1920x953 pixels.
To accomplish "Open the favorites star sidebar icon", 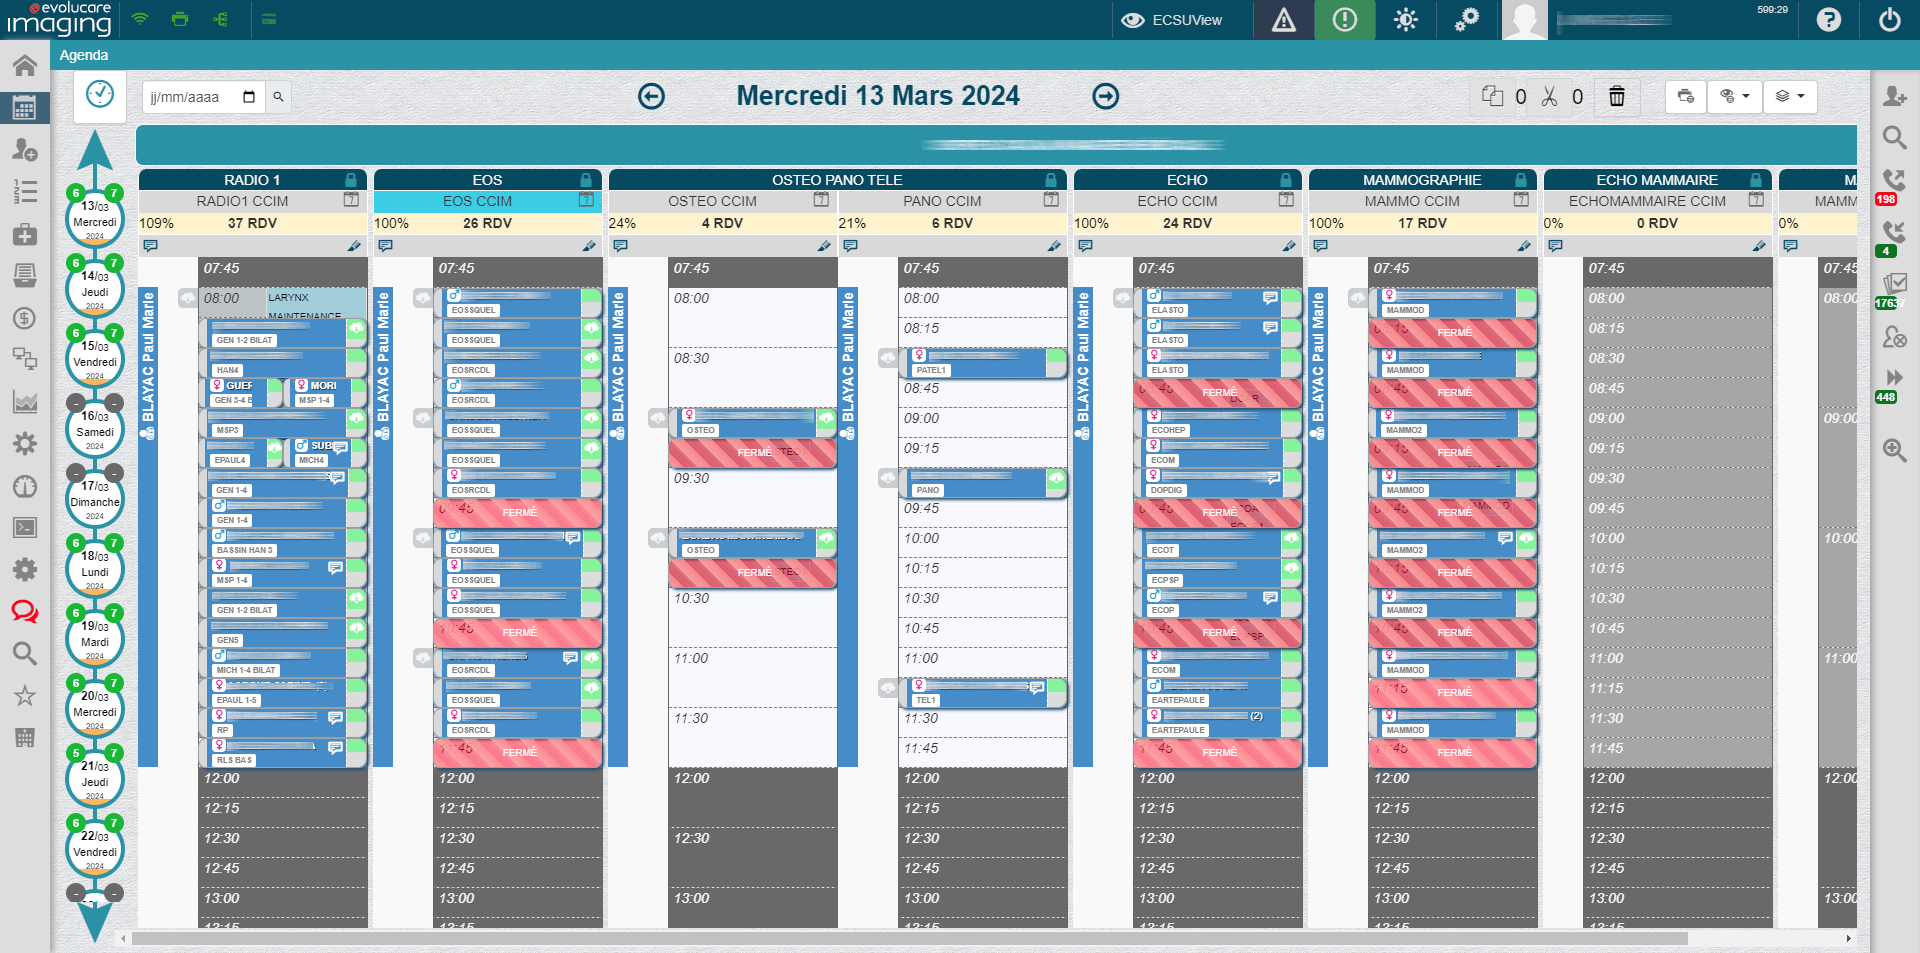I will [25, 696].
